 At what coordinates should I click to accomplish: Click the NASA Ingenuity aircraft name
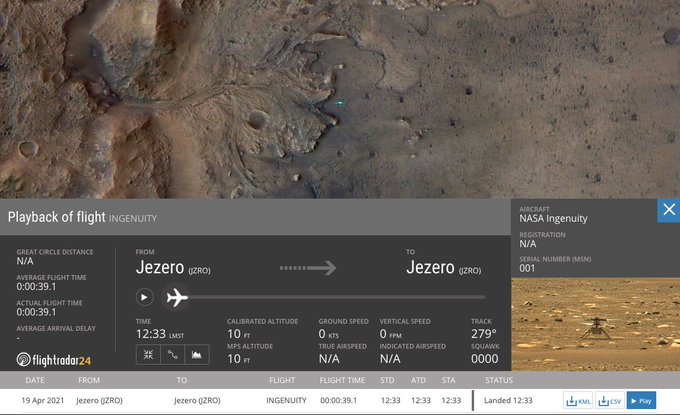coord(553,219)
